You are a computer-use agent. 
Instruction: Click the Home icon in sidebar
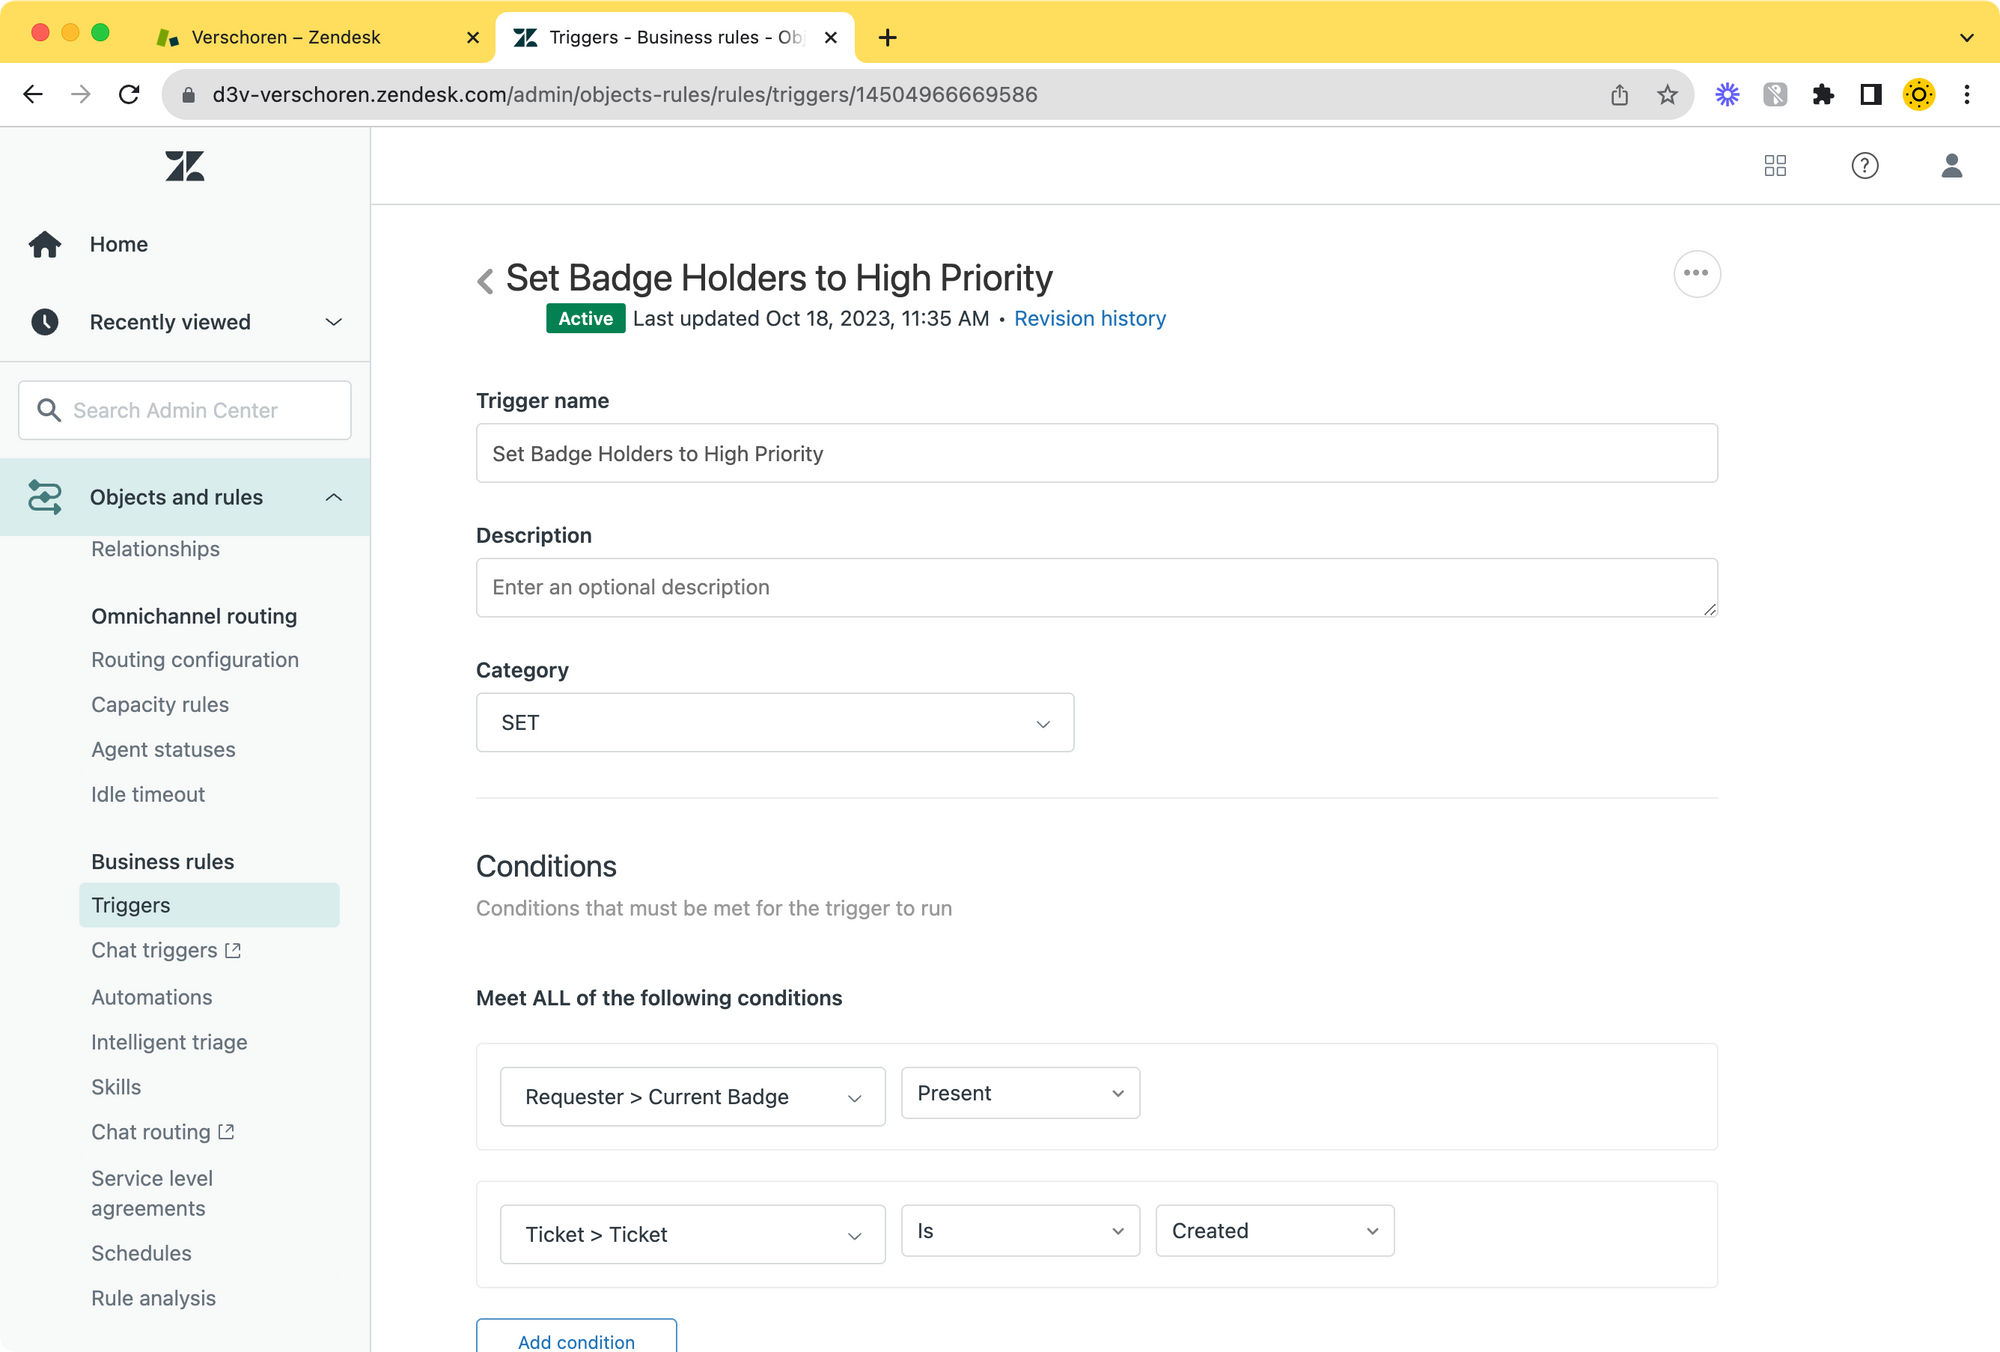point(45,244)
